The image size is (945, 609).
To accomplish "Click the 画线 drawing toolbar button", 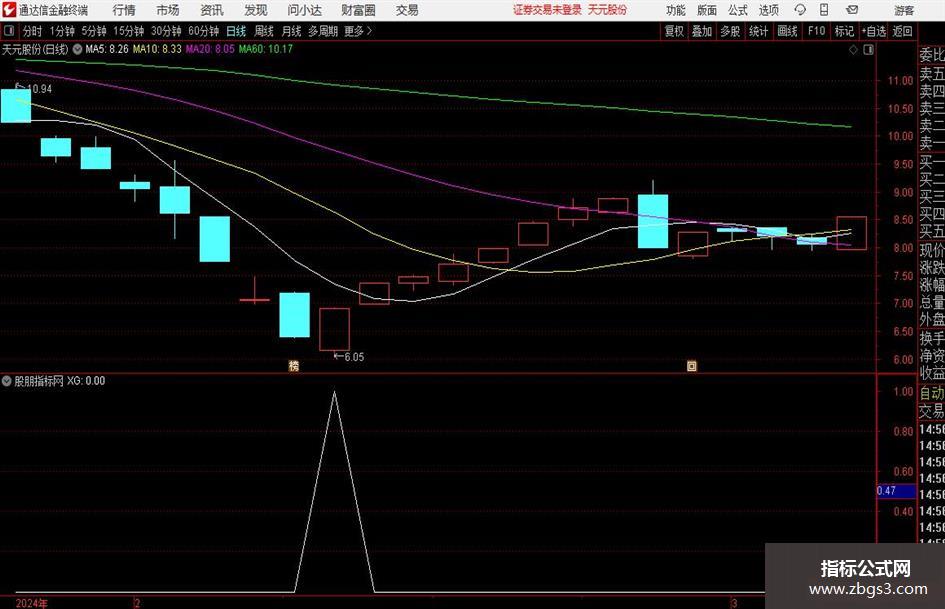I will tap(787, 31).
